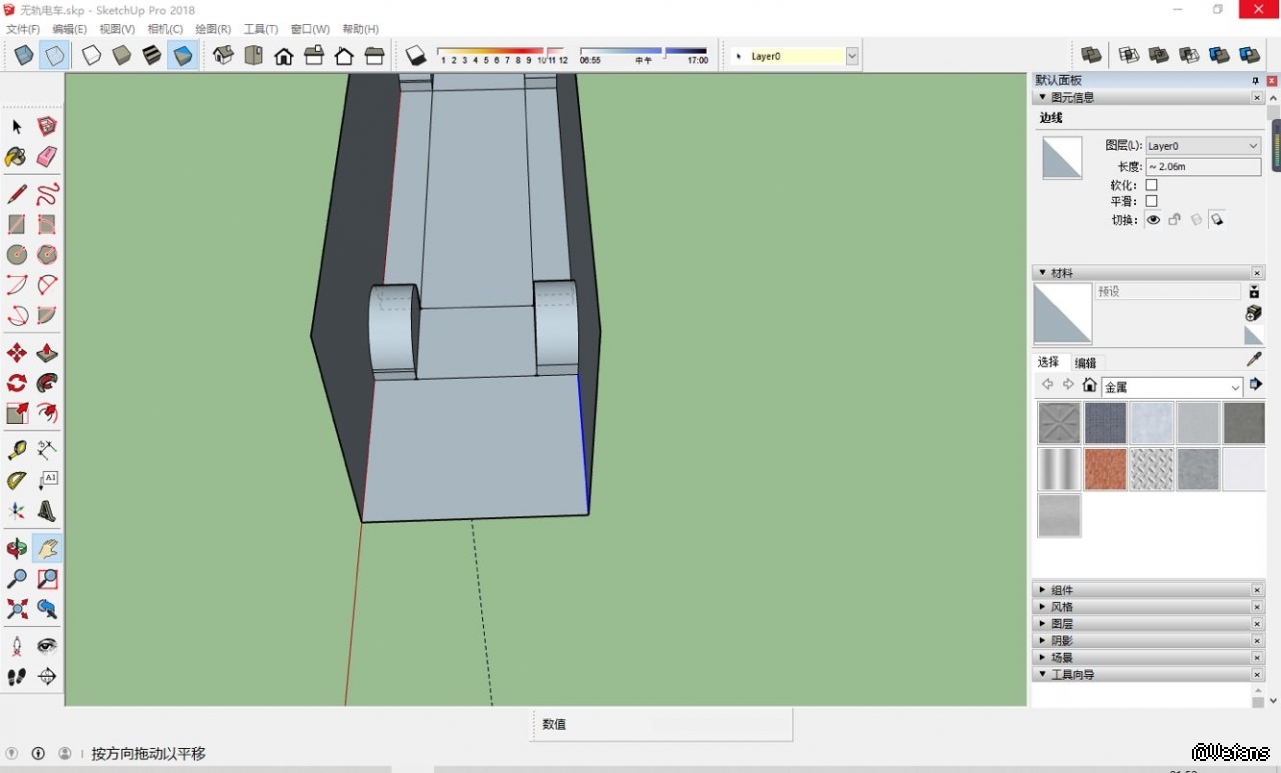This screenshot has width=1281, height=773.
Task: Select the Eraser tool
Action: tap(47, 157)
